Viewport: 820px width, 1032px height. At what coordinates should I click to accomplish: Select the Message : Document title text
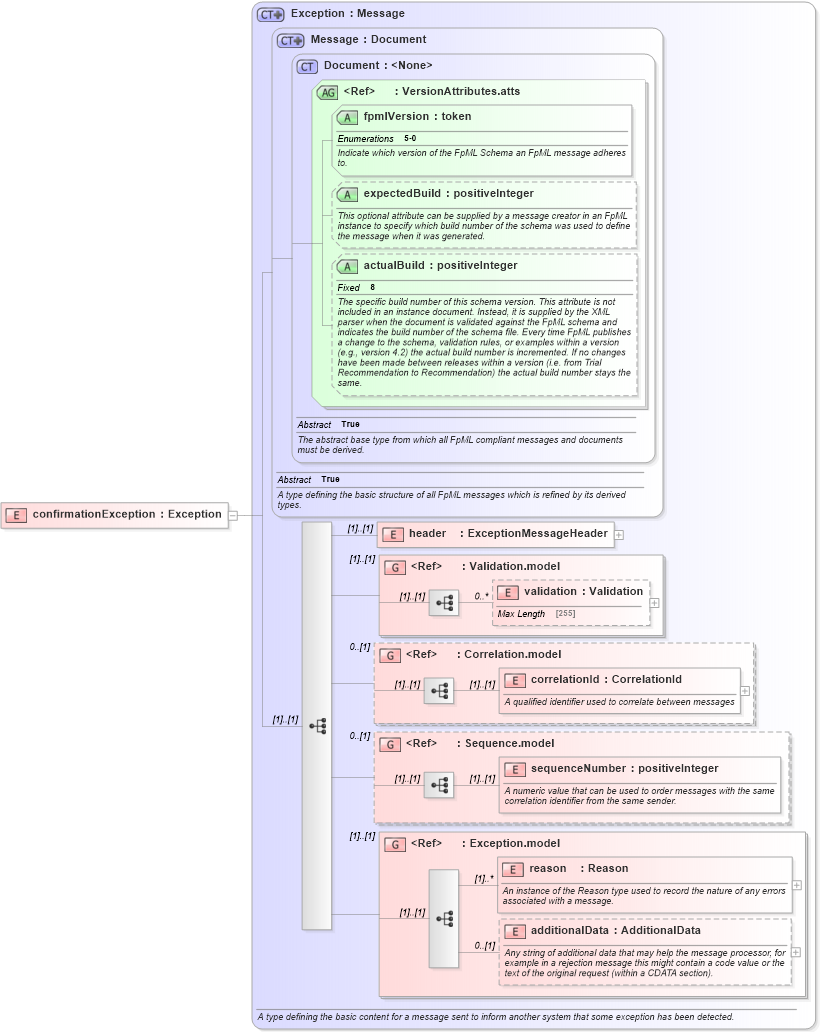pyautogui.click(x=368, y=39)
